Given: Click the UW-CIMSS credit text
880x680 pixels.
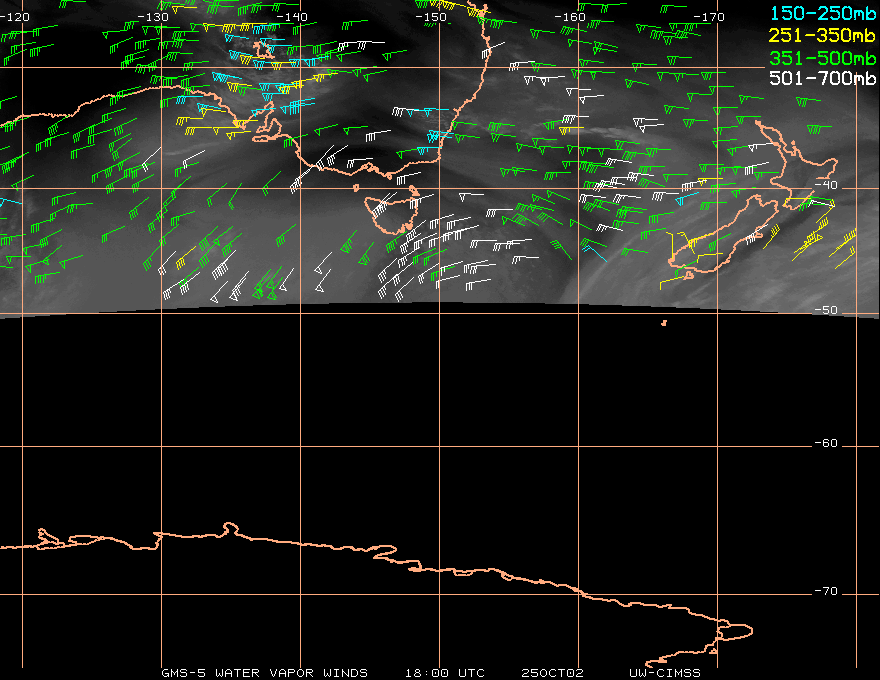Looking at the screenshot, I should [x=664, y=673].
